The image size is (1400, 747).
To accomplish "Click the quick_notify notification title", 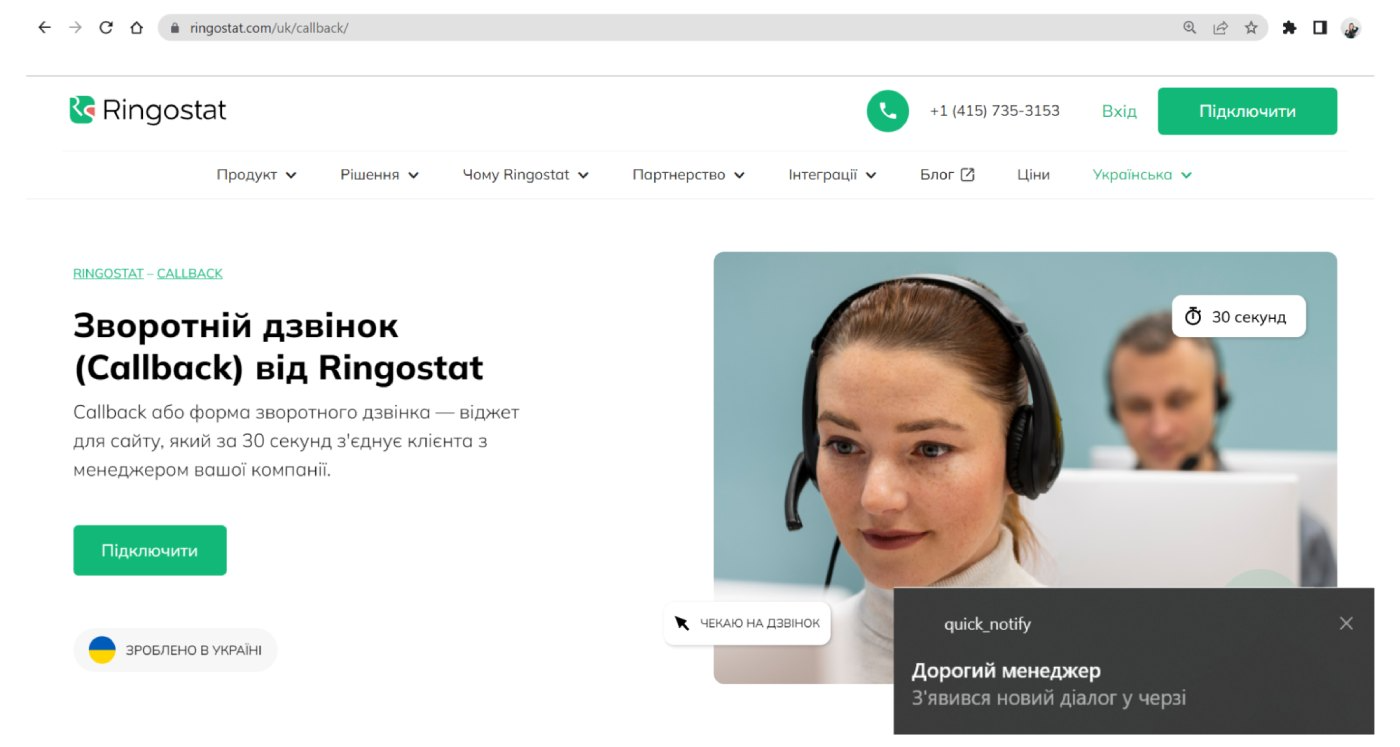I will pyautogui.click(x=987, y=624).
